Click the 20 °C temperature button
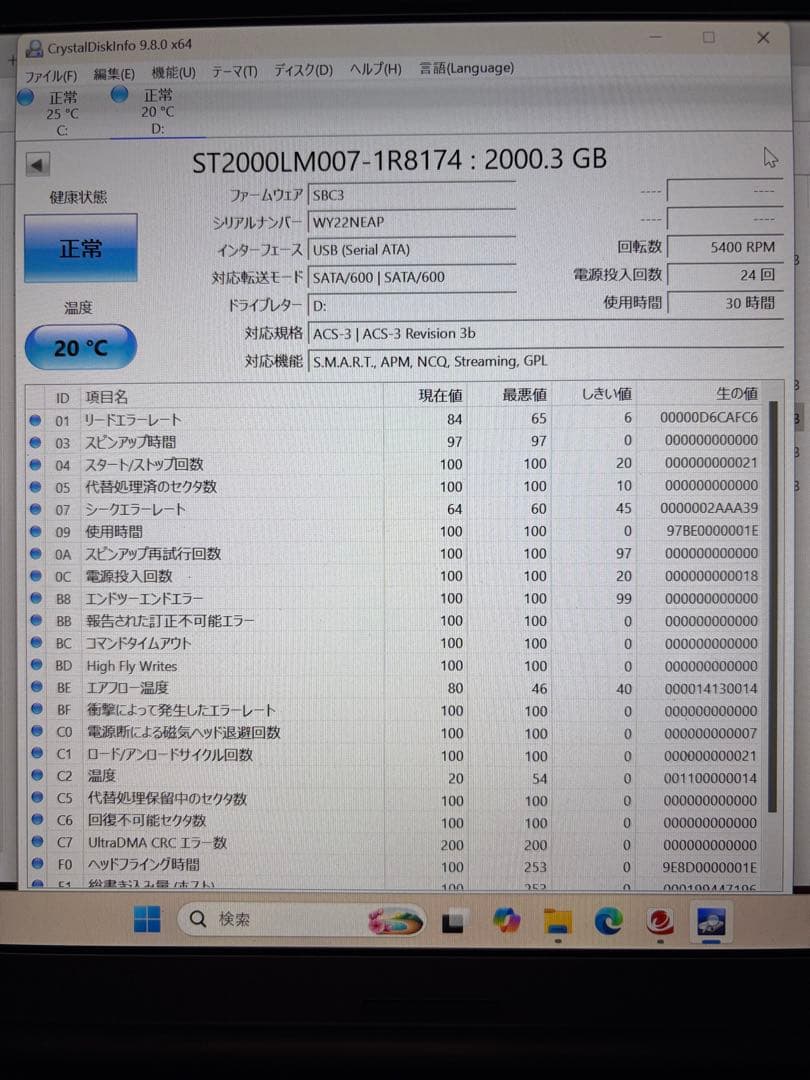This screenshot has width=810, height=1080. (81, 348)
